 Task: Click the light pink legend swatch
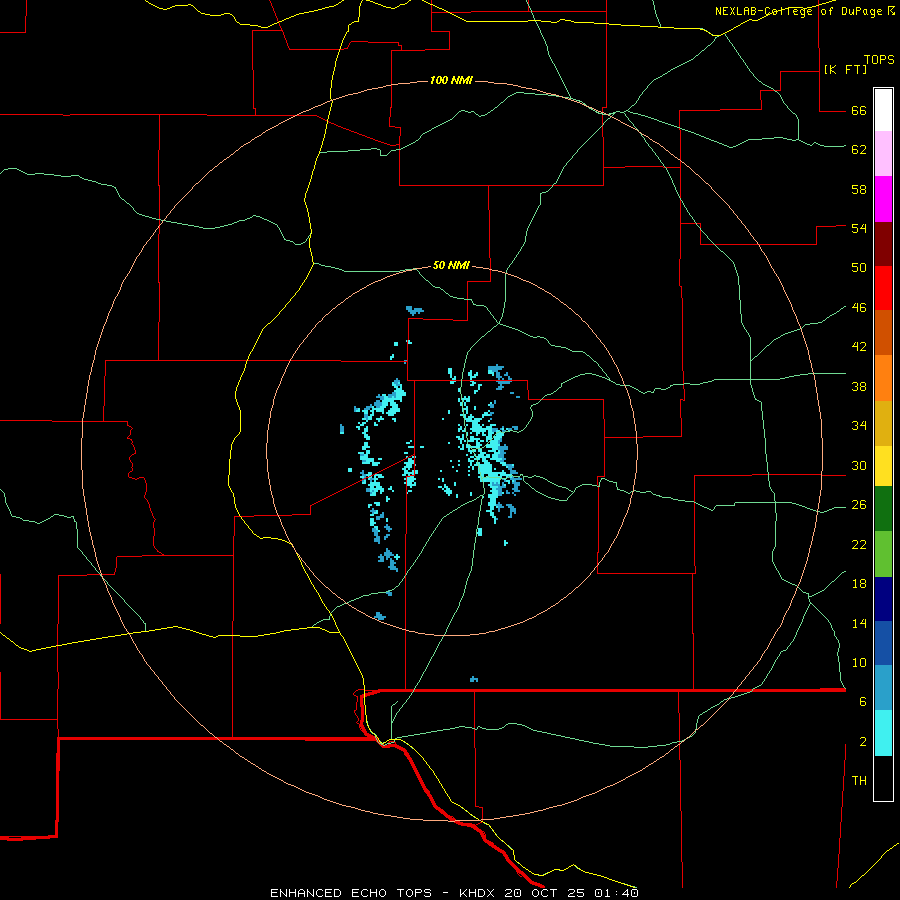(883, 154)
